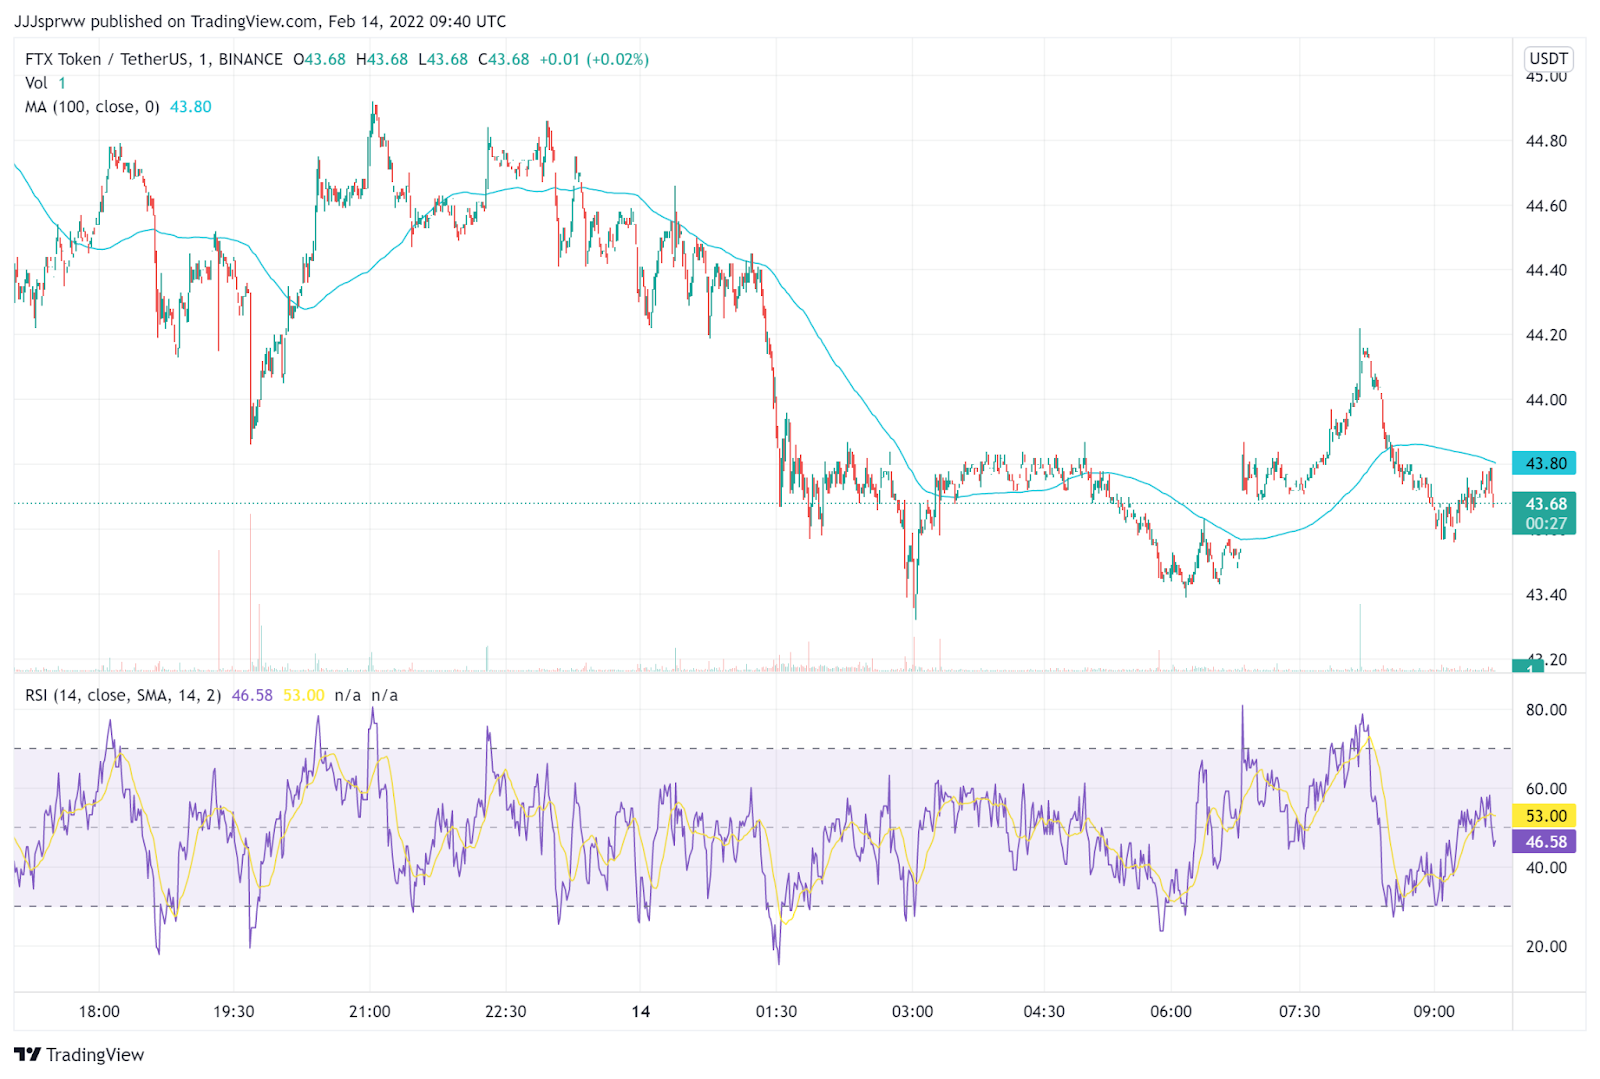This screenshot has width=1600, height=1079.
Task: Click the bold 14 date axis label
Action: [x=641, y=1011]
